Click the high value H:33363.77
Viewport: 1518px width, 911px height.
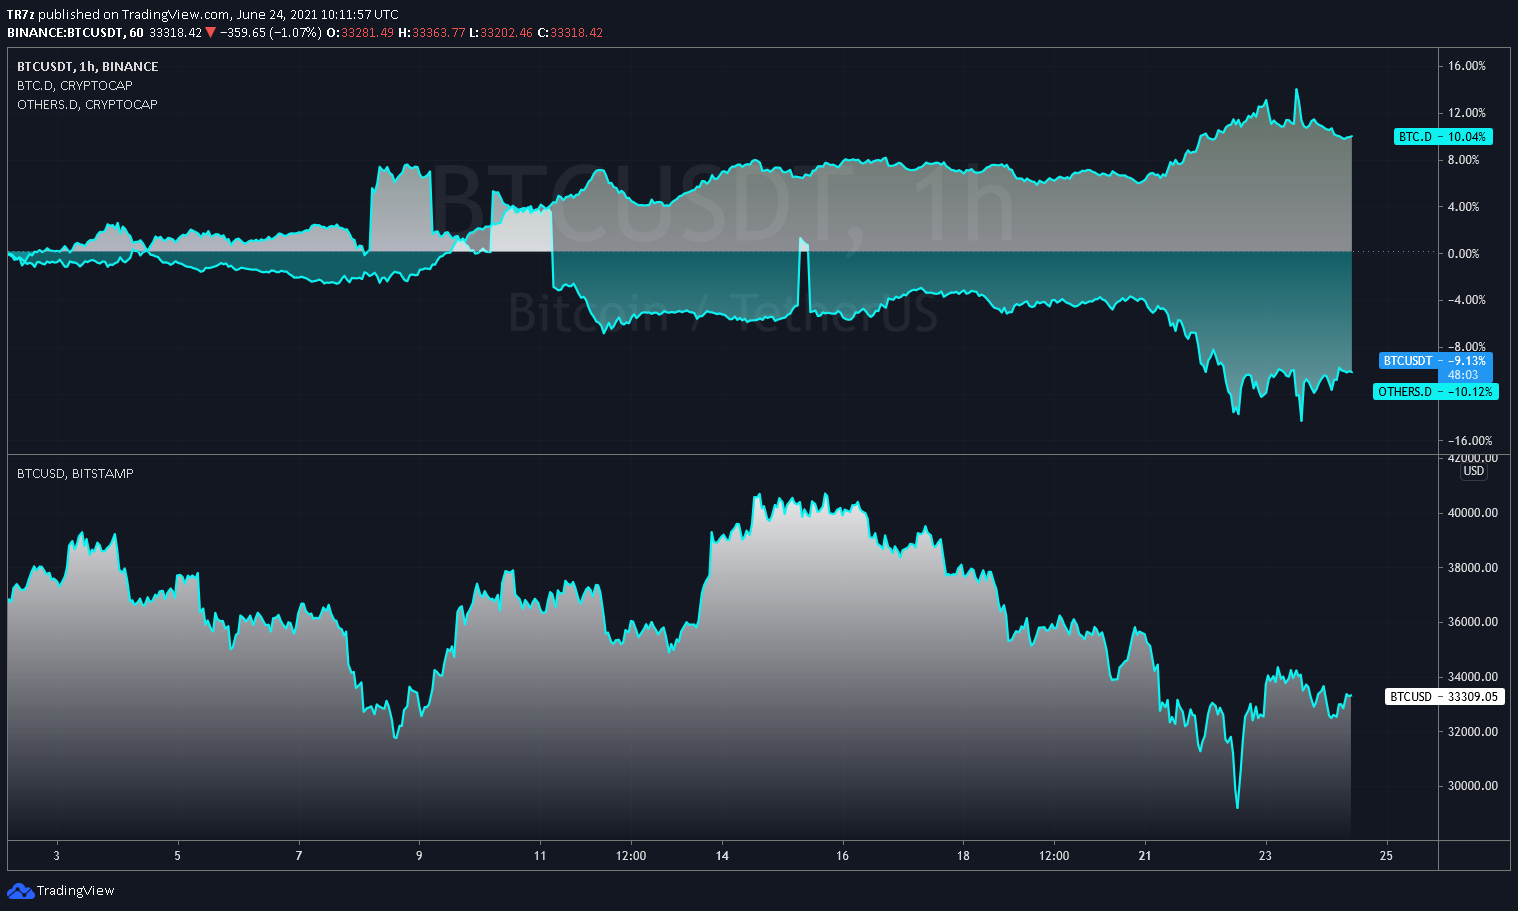coord(432,33)
